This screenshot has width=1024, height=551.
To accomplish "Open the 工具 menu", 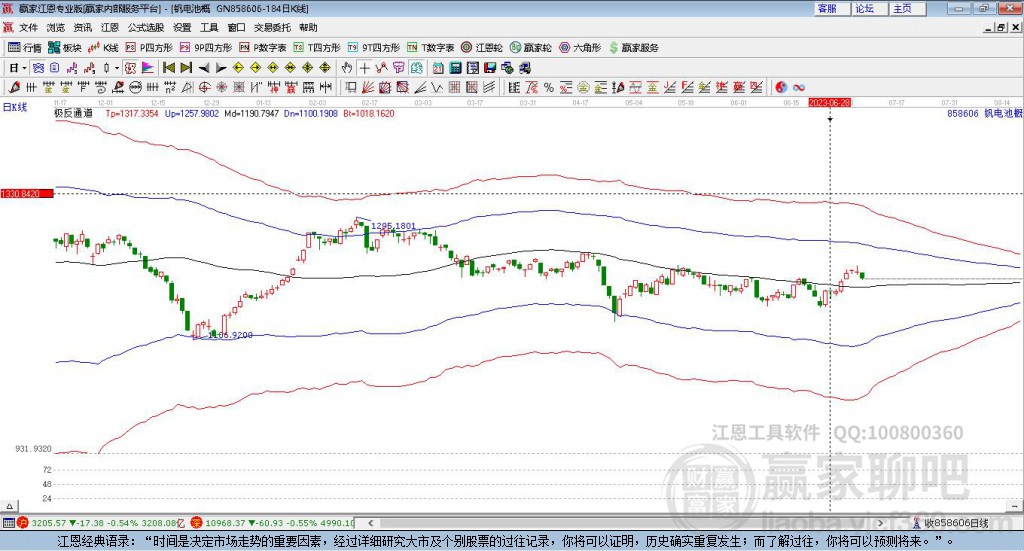I will [x=209, y=27].
